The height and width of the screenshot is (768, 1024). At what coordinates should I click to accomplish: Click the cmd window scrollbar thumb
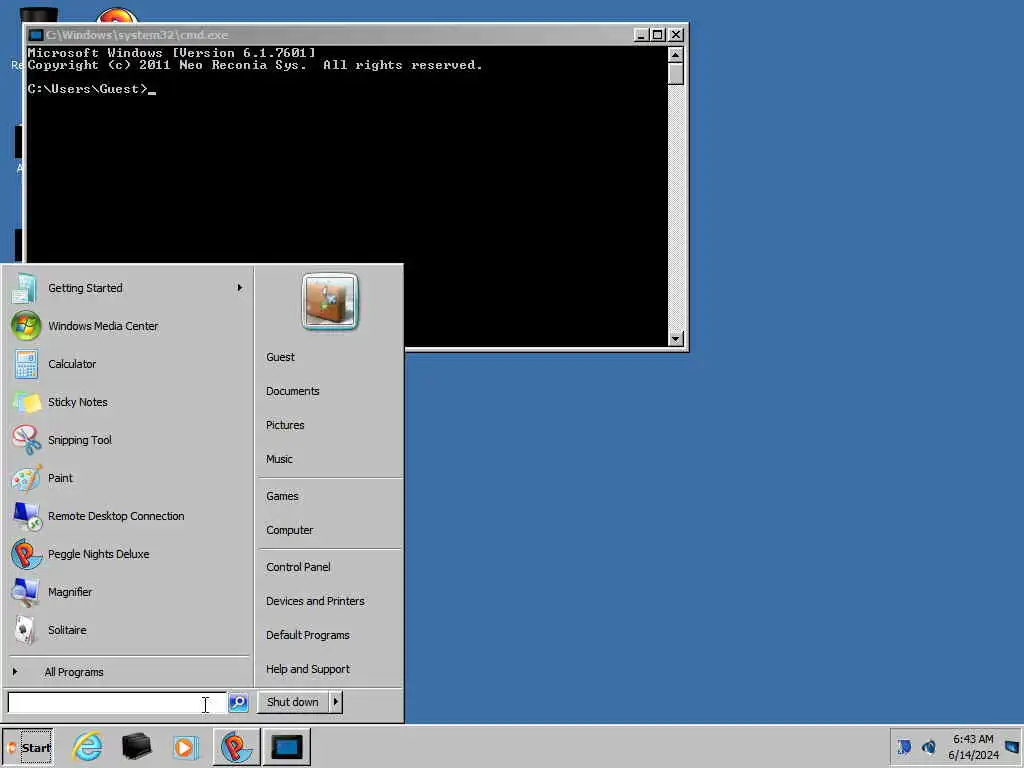click(x=676, y=74)
